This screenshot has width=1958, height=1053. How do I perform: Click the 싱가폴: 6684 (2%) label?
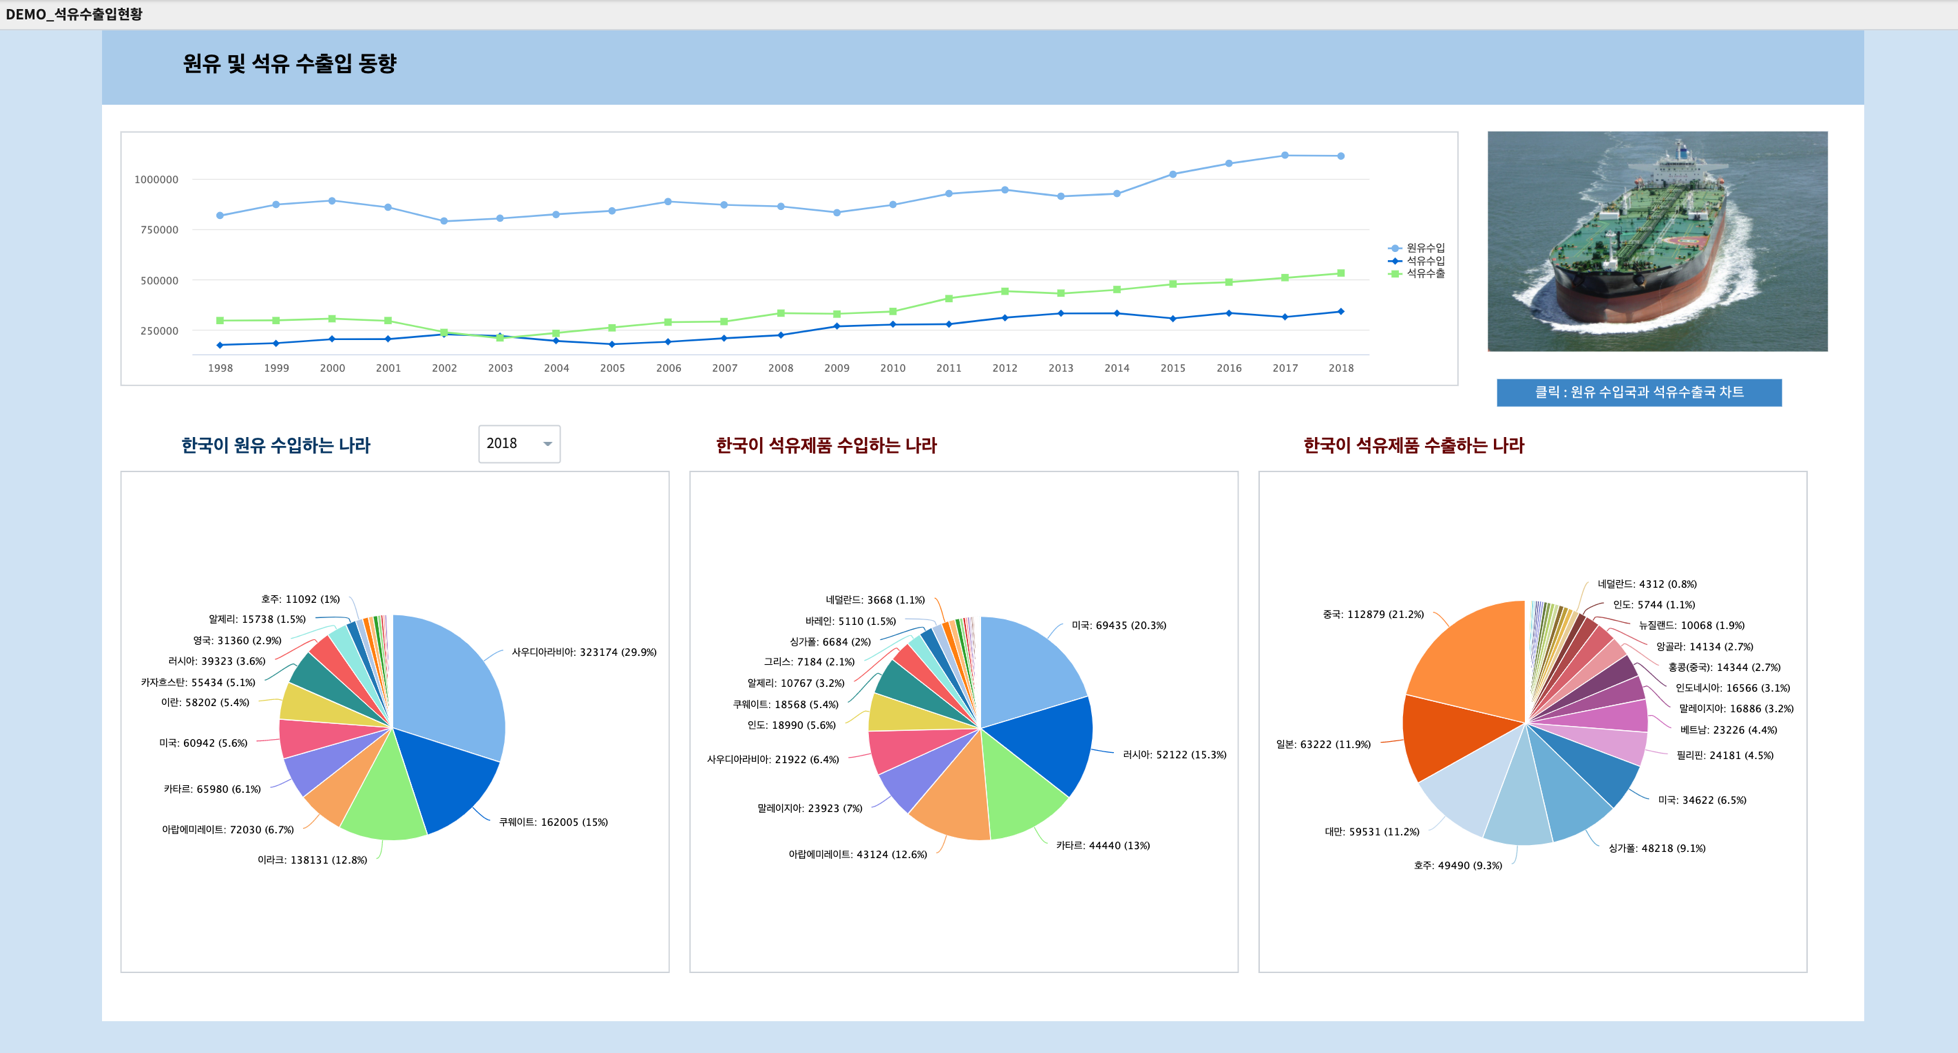tap(830, 642)
